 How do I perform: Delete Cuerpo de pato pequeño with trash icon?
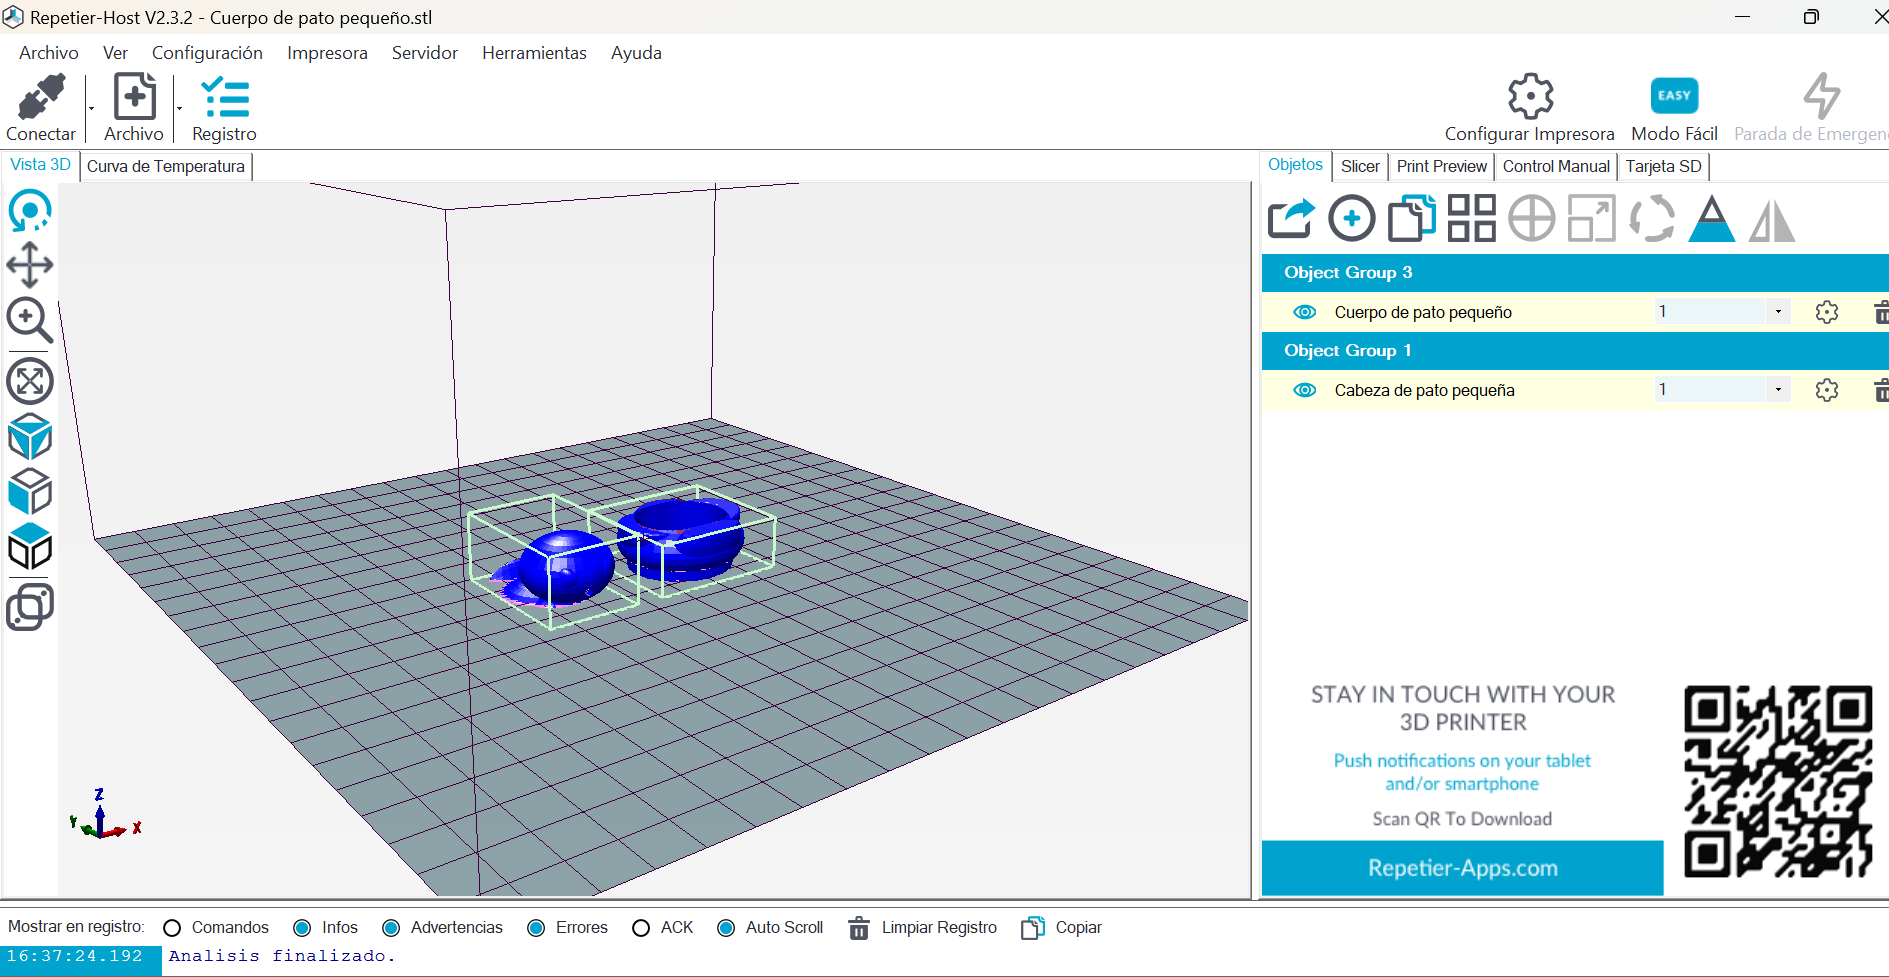pyautogui.click(x=1880, y=312)
